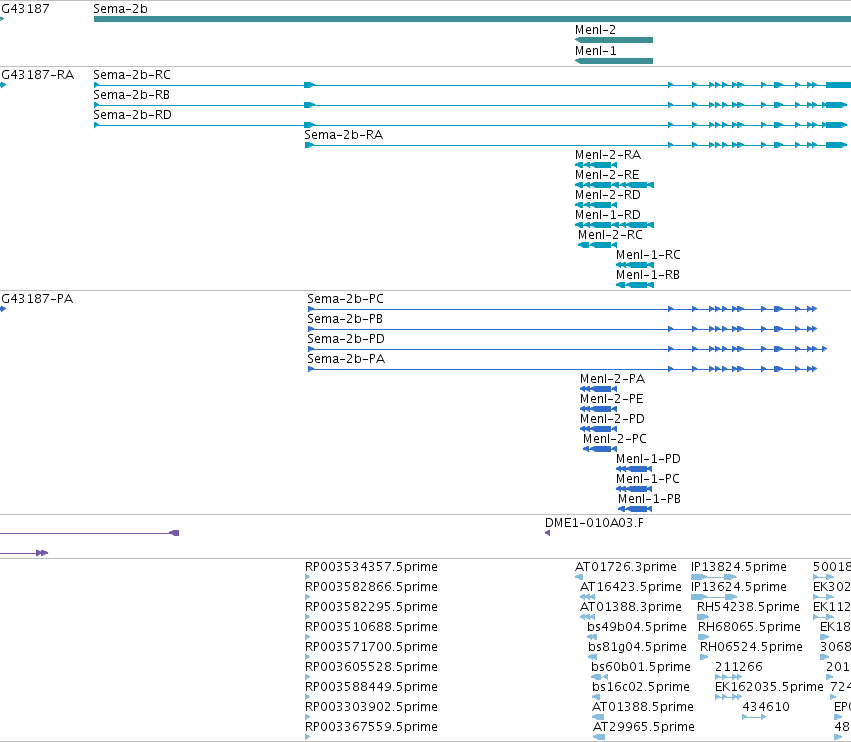Select the 211266 feature label
This screenshot has width=851, height=742.
[x=739, y=667]
